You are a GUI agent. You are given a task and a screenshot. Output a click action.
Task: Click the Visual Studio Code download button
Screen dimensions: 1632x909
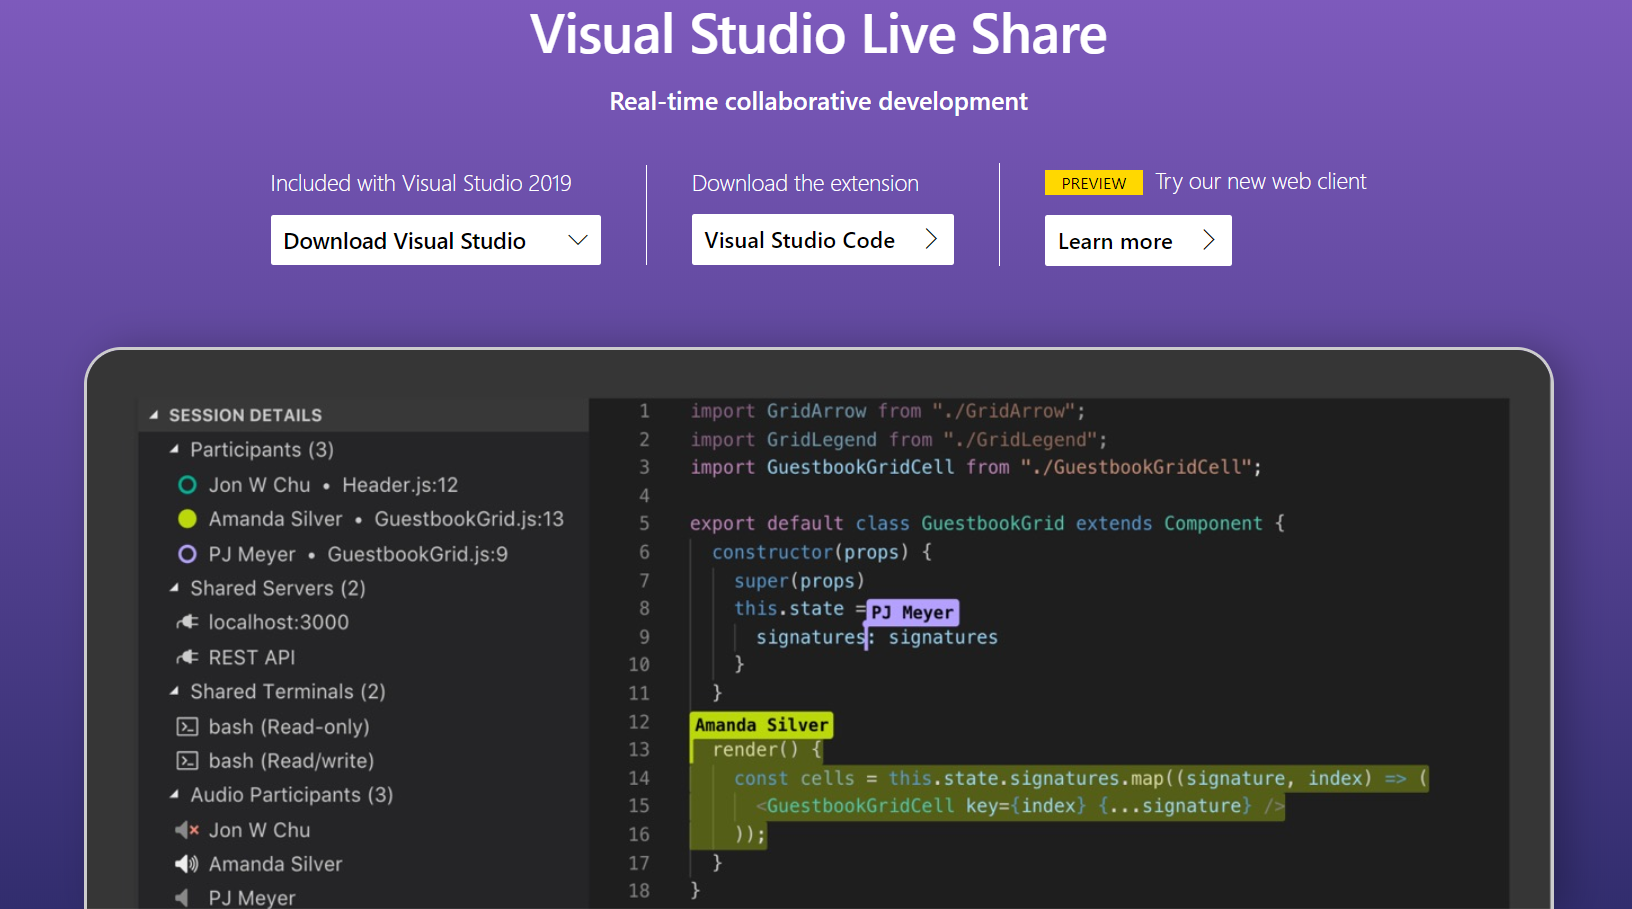coord(822,240)
